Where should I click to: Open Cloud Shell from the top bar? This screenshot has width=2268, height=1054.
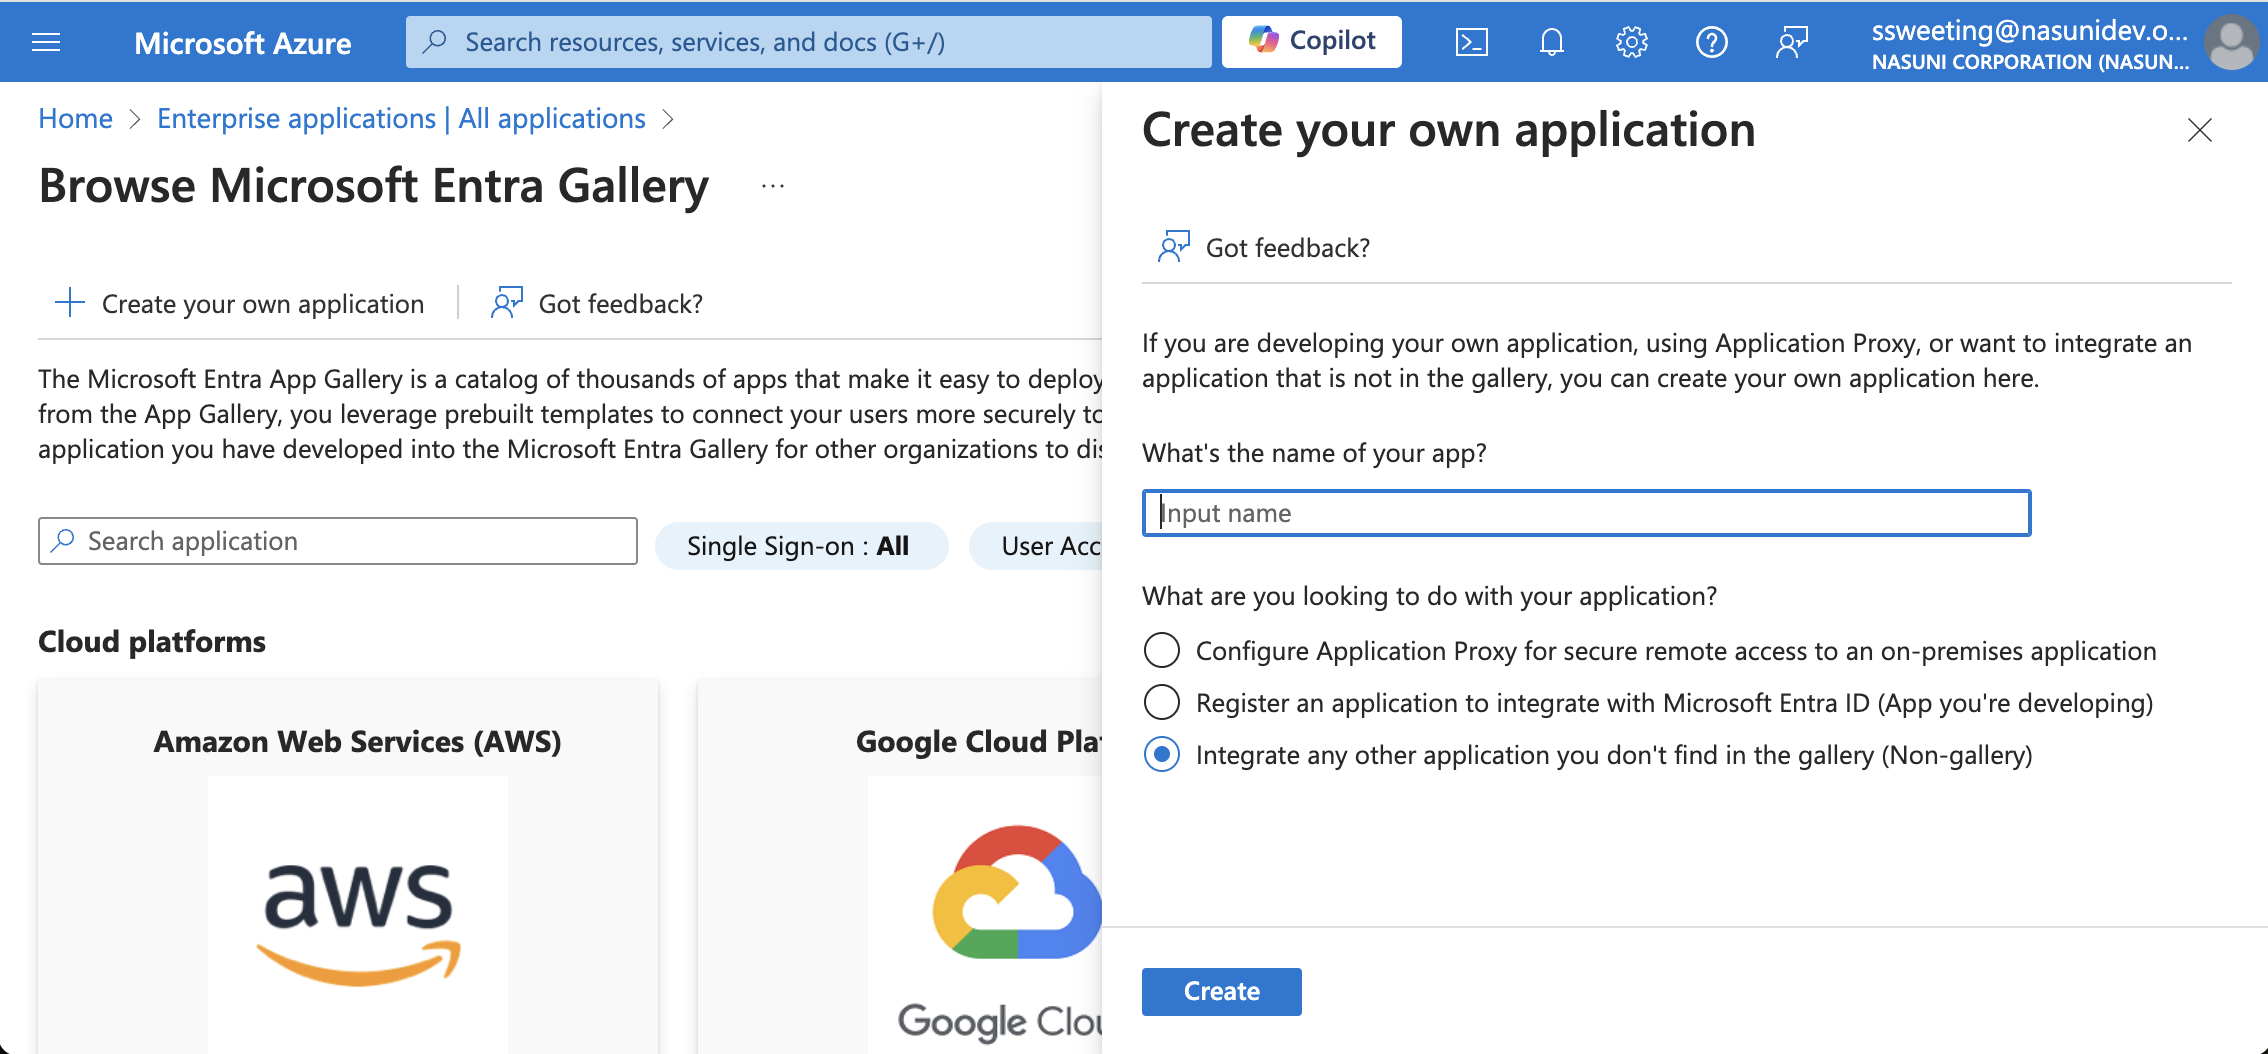coord(1471,42)
